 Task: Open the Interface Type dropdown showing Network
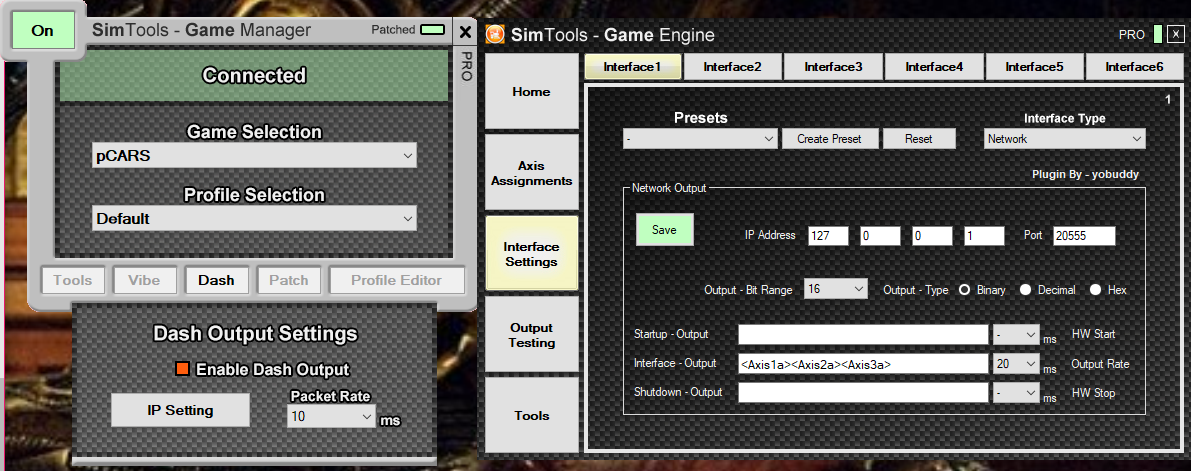(x=1064, y=139)
